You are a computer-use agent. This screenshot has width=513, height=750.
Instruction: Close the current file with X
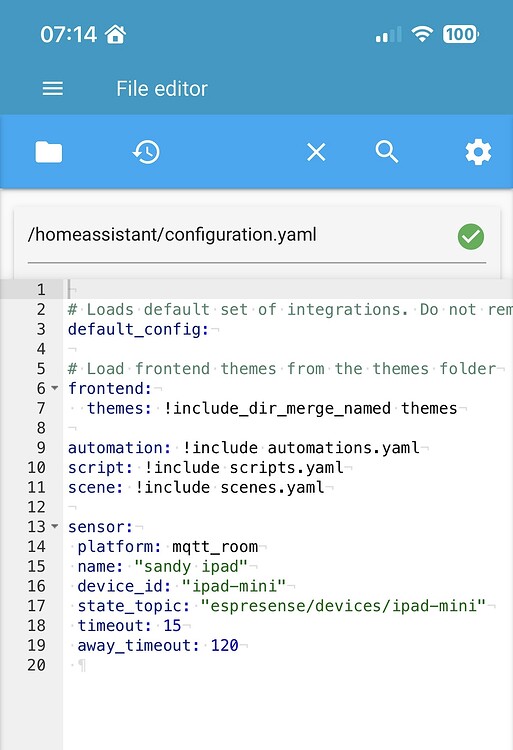[316, 153]
